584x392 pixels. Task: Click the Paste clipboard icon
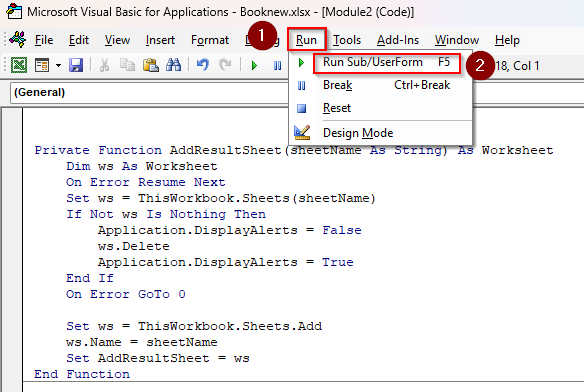(x=150, y=66)
